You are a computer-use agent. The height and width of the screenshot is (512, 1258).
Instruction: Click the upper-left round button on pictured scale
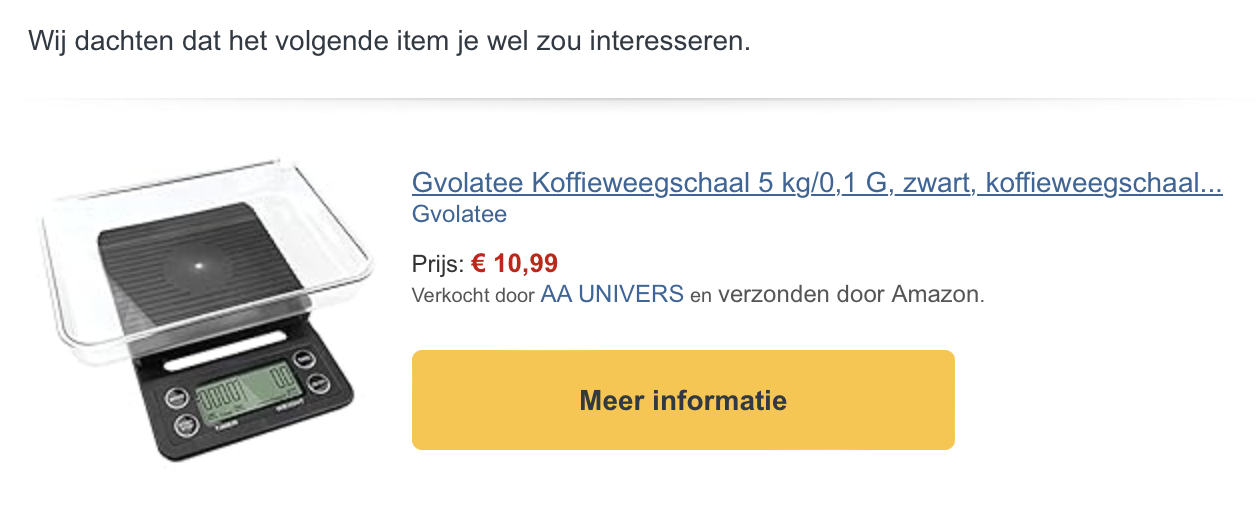pos(175,397)
